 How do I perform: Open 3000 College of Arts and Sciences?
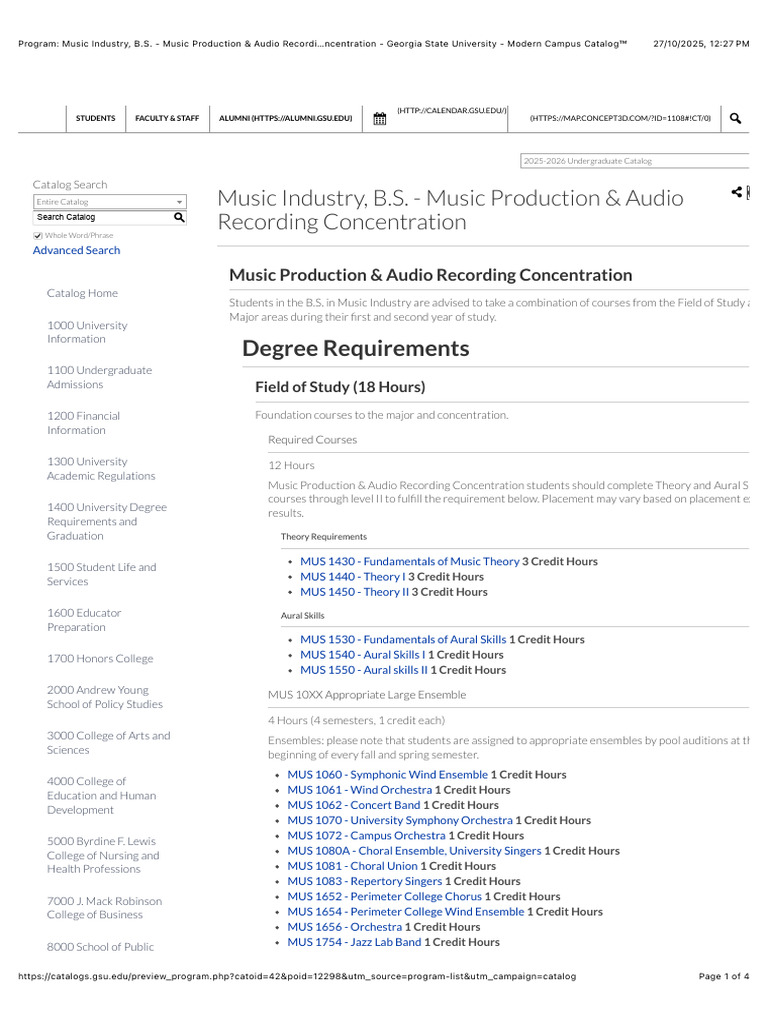pyautogui.click(x=108, y=743)
